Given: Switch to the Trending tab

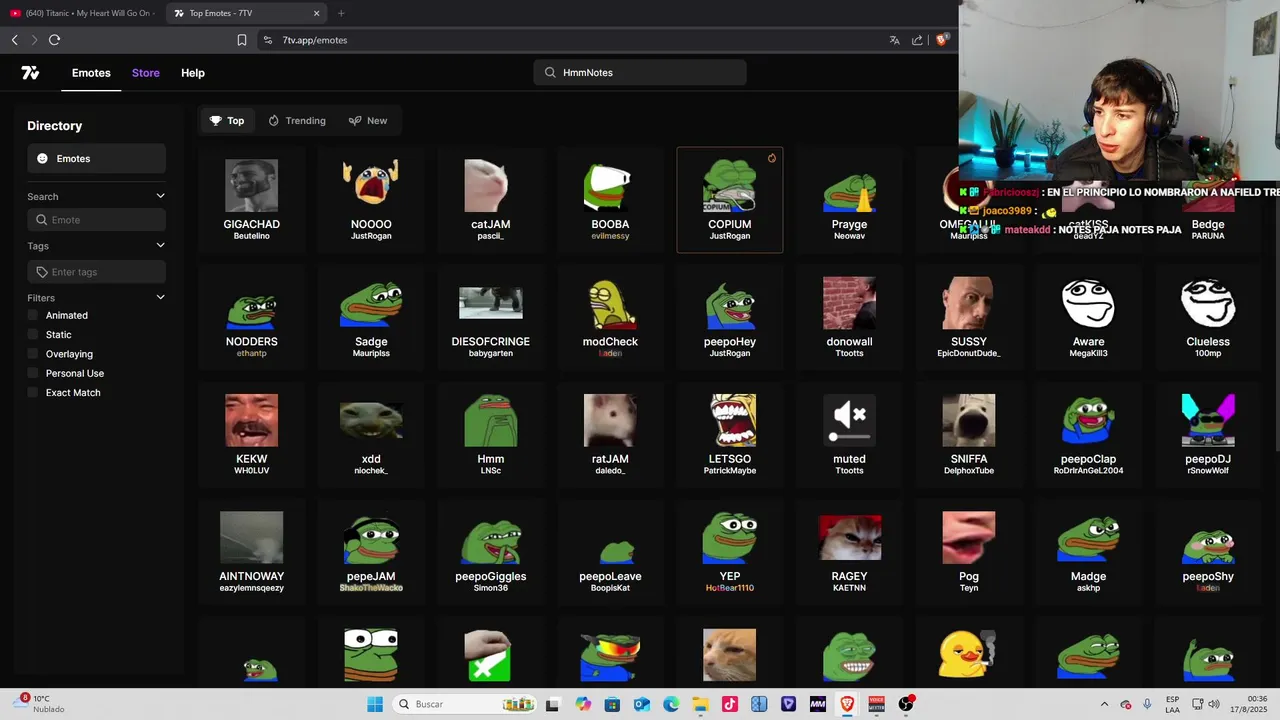Looking at the screenshot, I should (297, 121).
